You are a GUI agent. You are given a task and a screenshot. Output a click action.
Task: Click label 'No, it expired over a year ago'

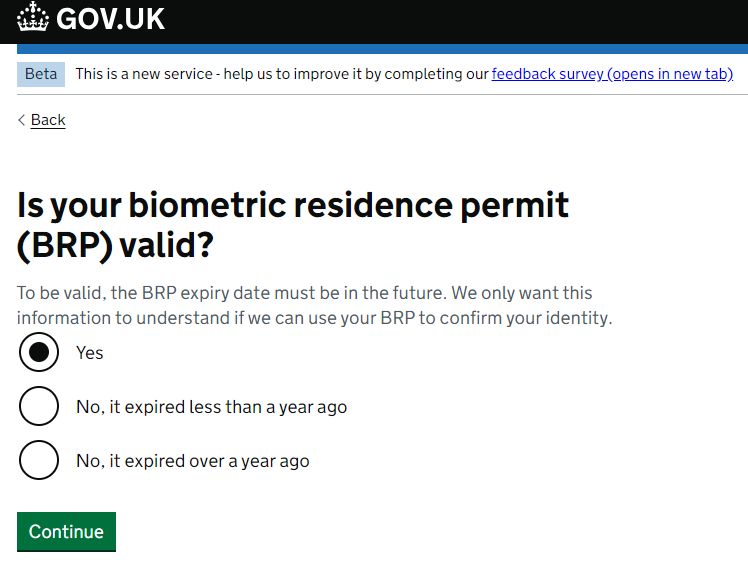[x=193, y=461]
